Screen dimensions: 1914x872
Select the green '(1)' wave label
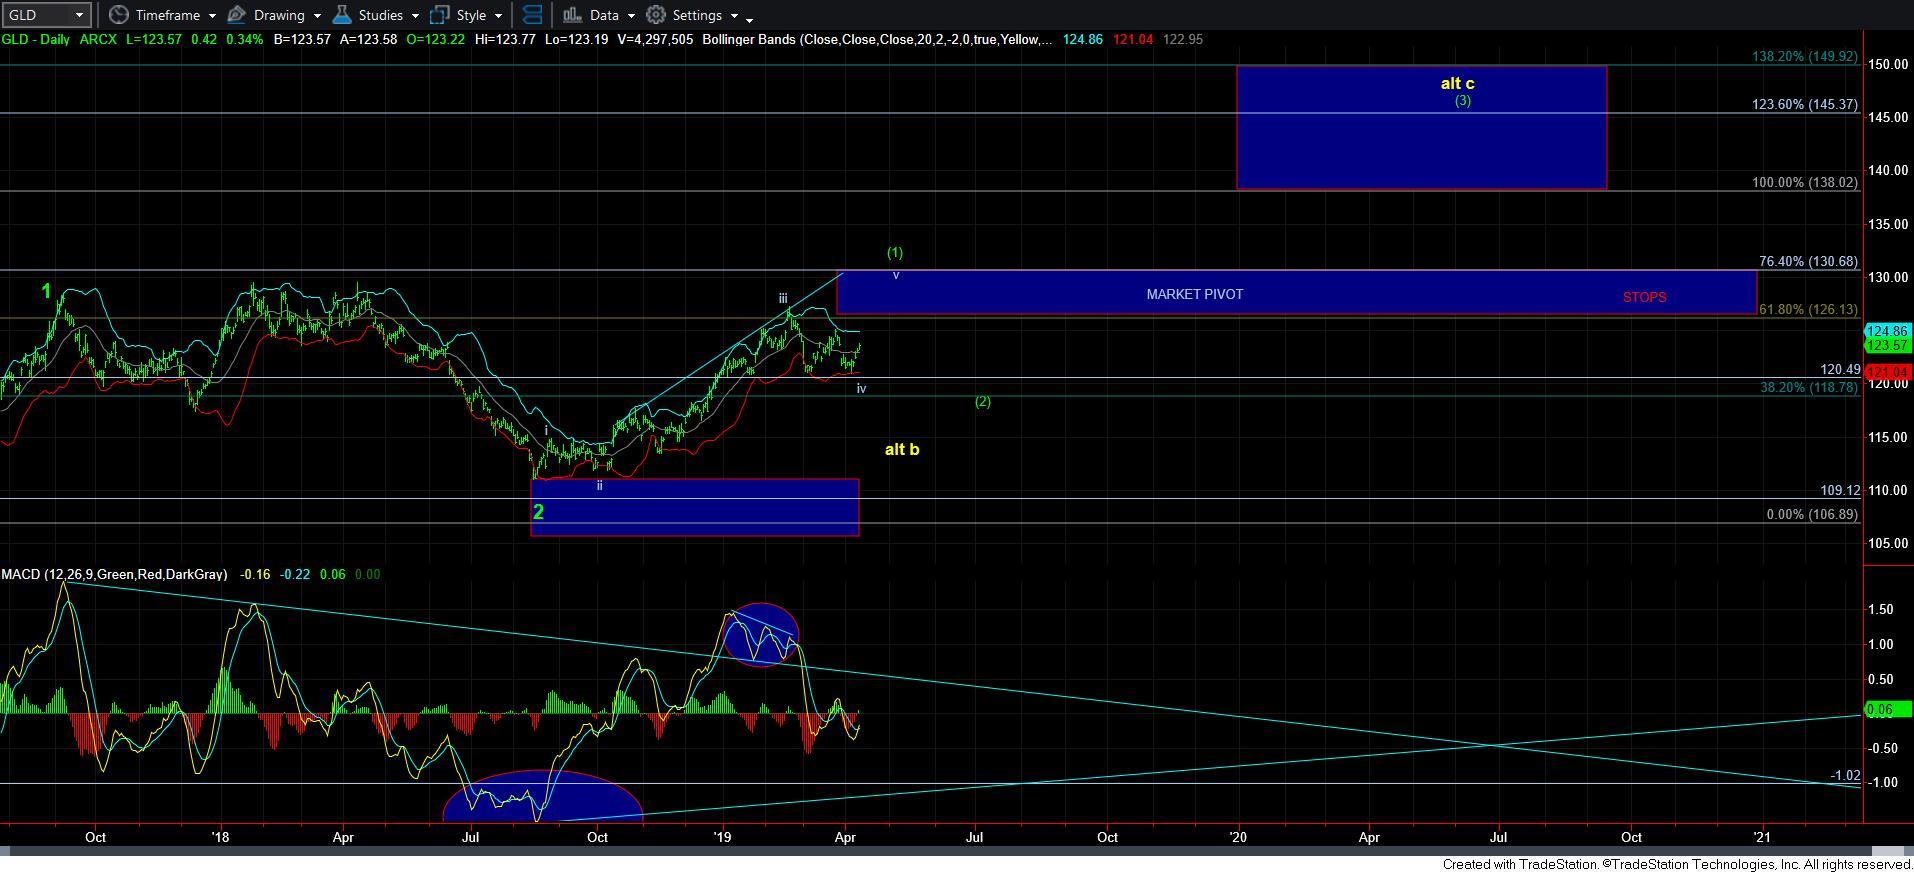(x=895, y=253)
